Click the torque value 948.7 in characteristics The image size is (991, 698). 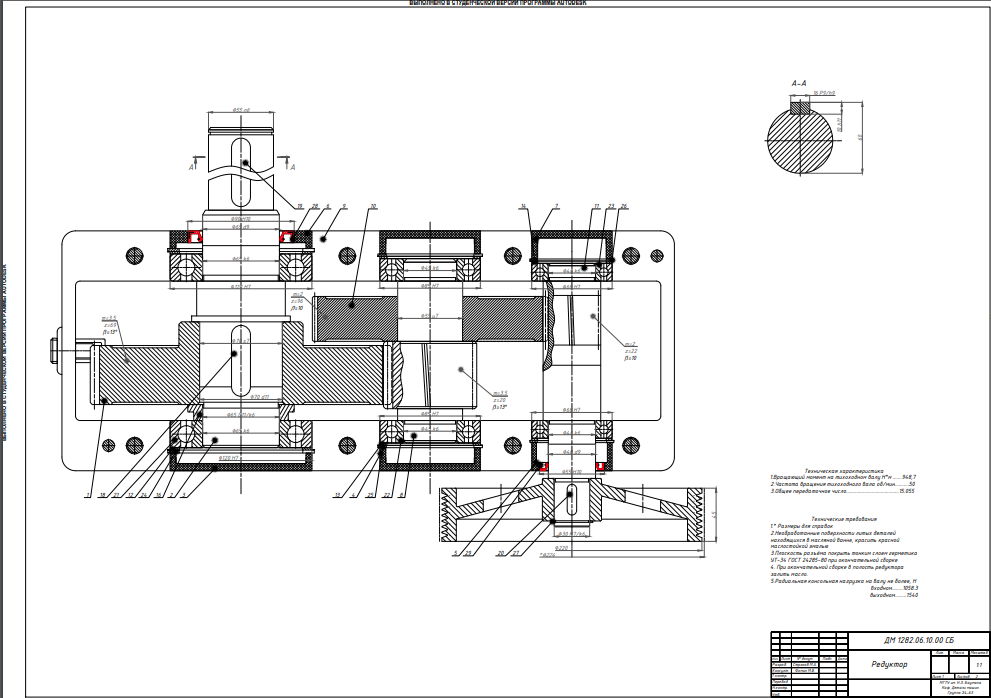point(908,477)
